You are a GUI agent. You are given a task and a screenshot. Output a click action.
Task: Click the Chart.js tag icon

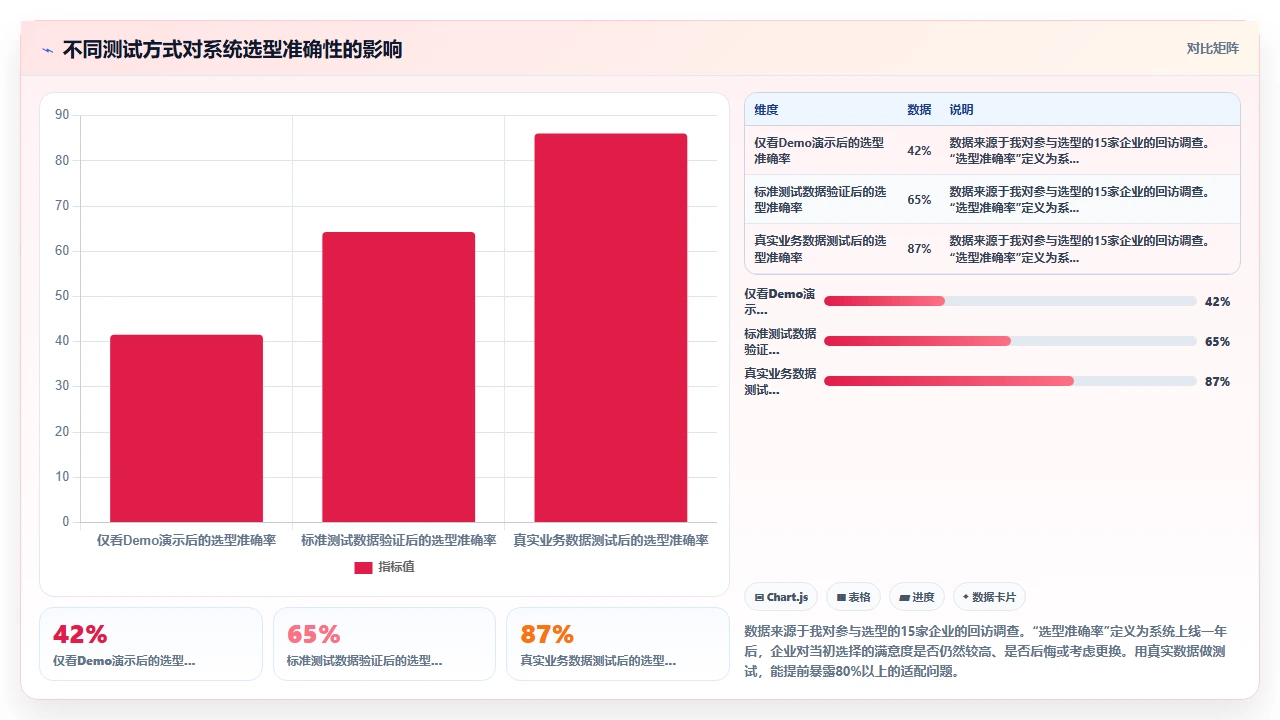click(760, 597)
